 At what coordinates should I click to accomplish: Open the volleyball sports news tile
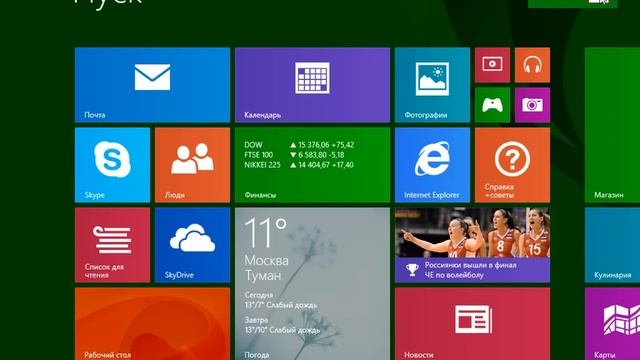(472, 245)
